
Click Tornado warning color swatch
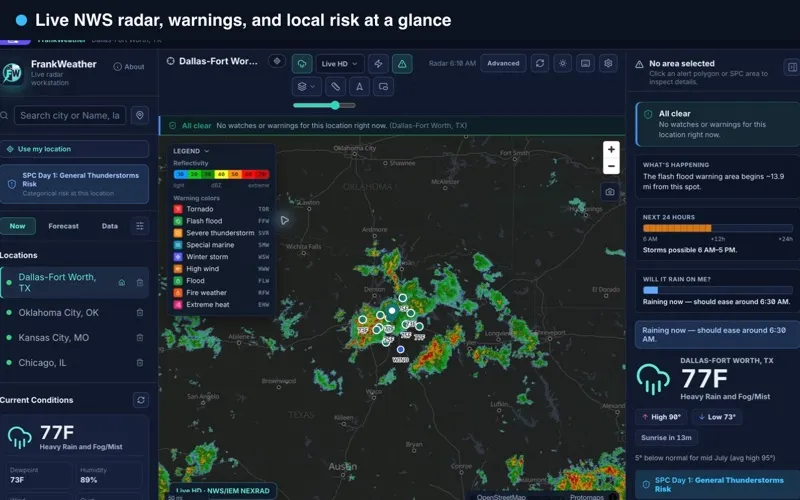coord(178,209)
